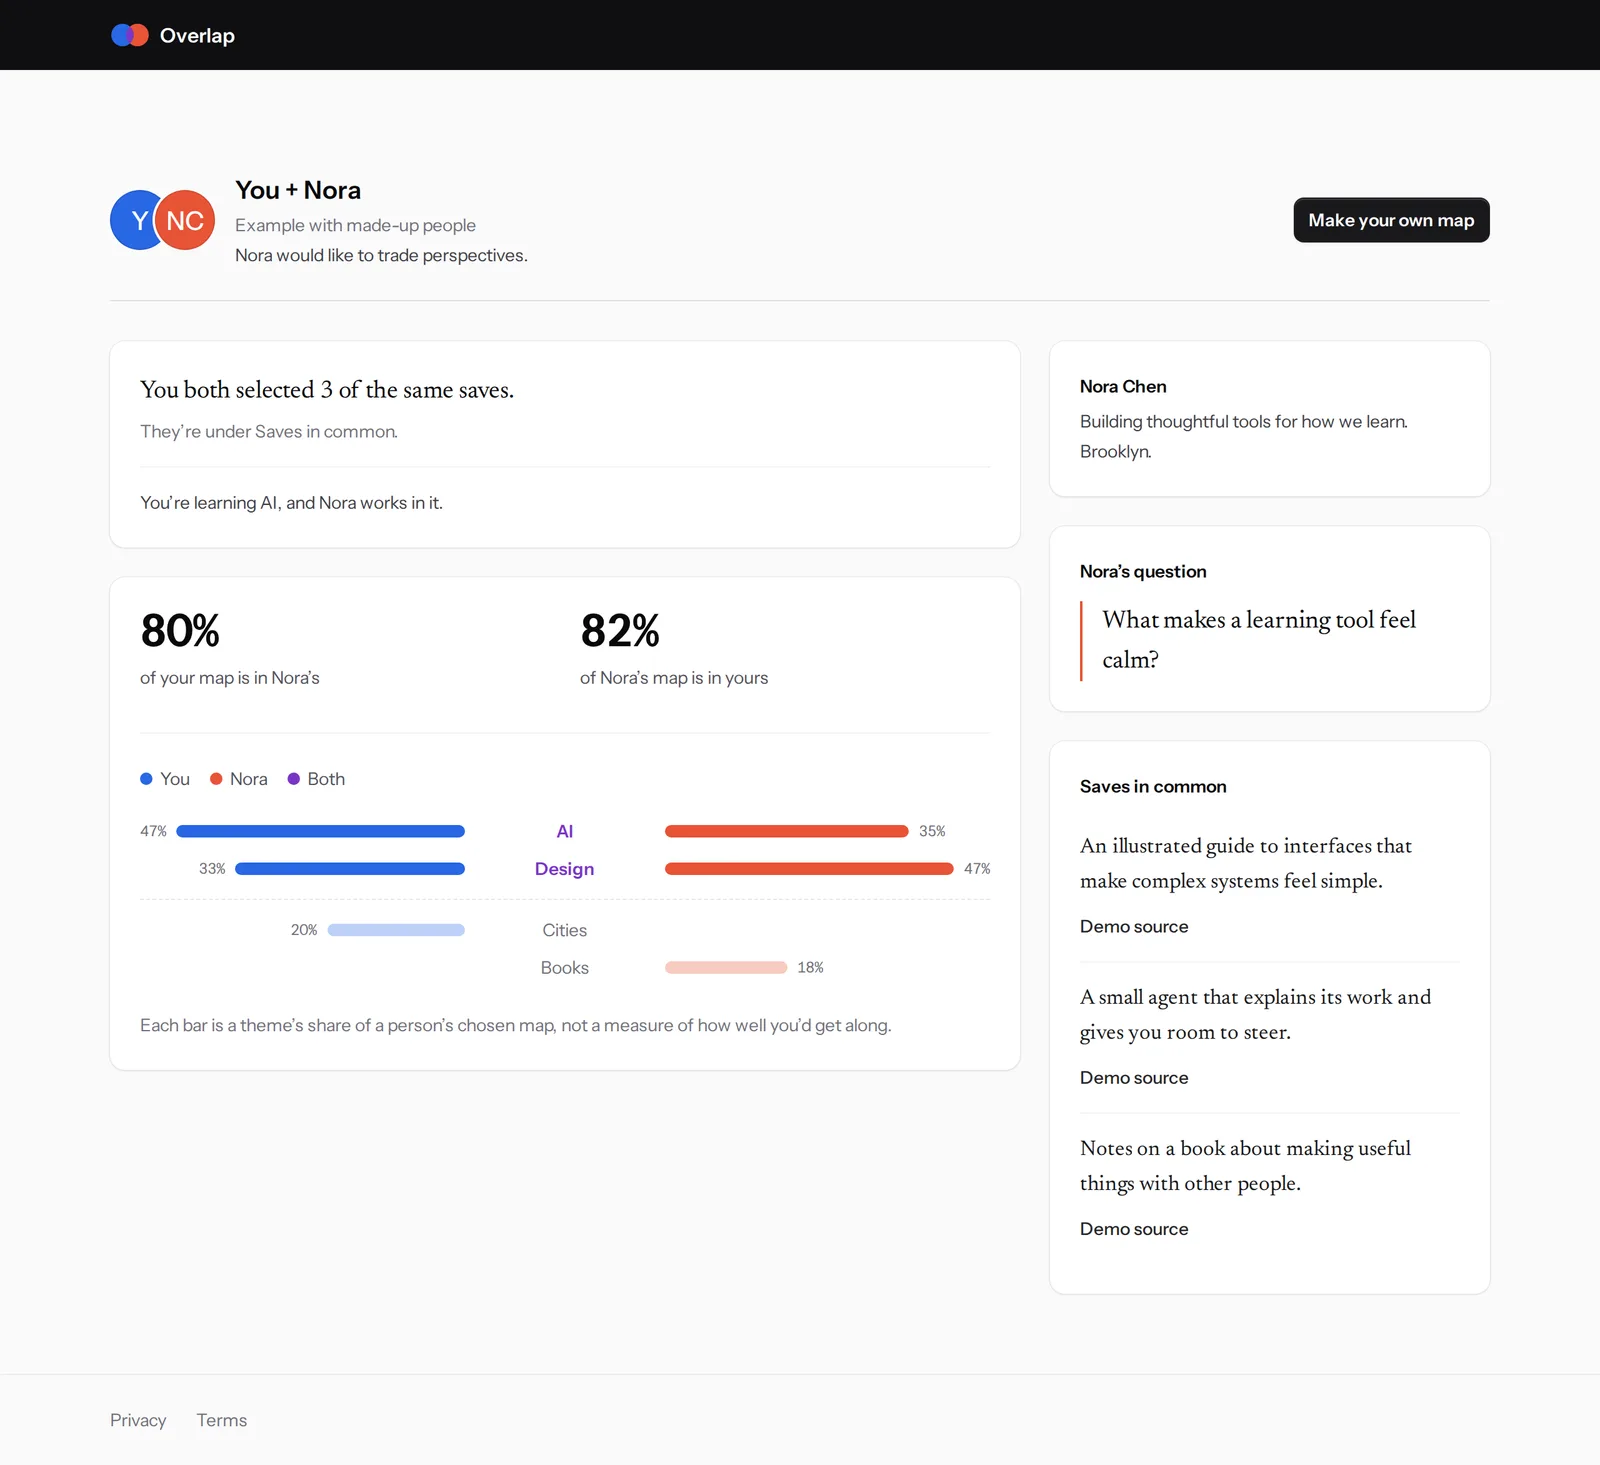1600x1465 pixels.
Task: Click Nora's question quote text
Action: (1259, 640)
